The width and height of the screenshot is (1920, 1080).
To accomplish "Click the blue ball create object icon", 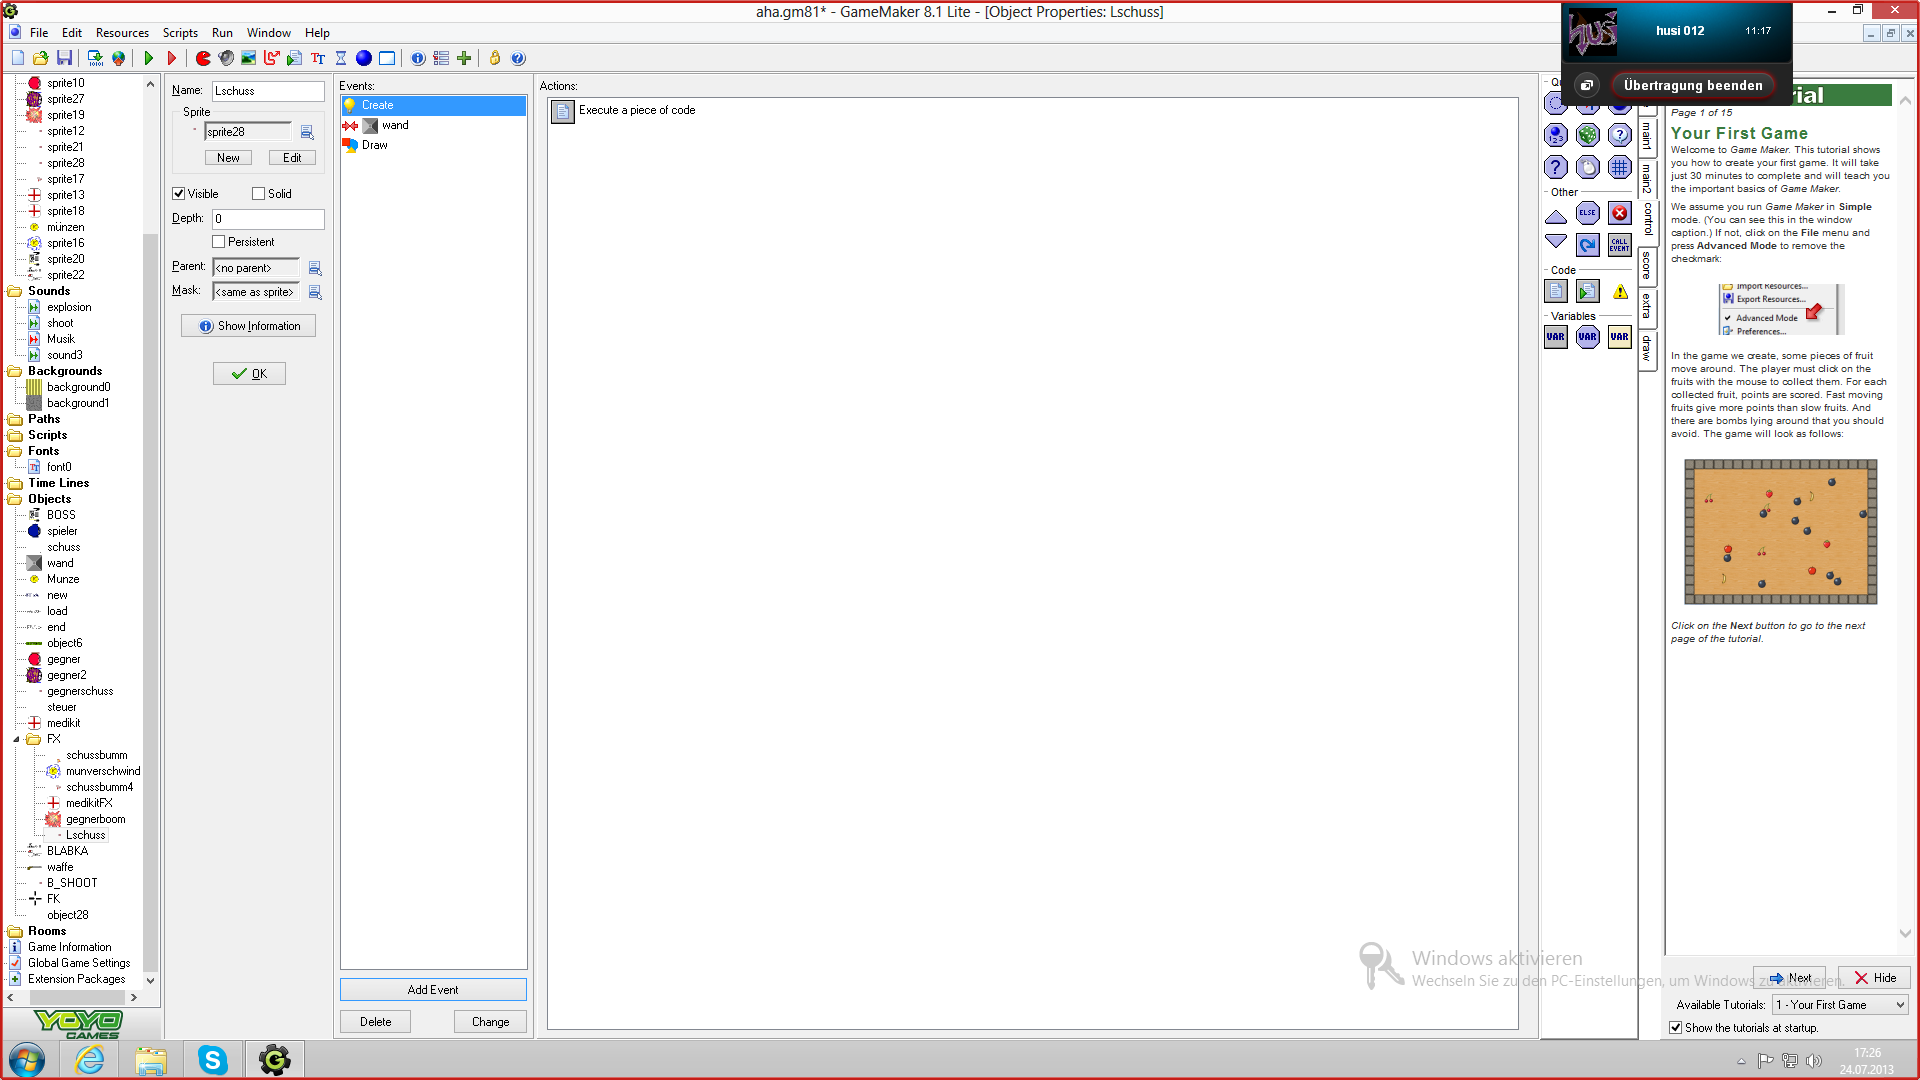I will tap(364, 59).
